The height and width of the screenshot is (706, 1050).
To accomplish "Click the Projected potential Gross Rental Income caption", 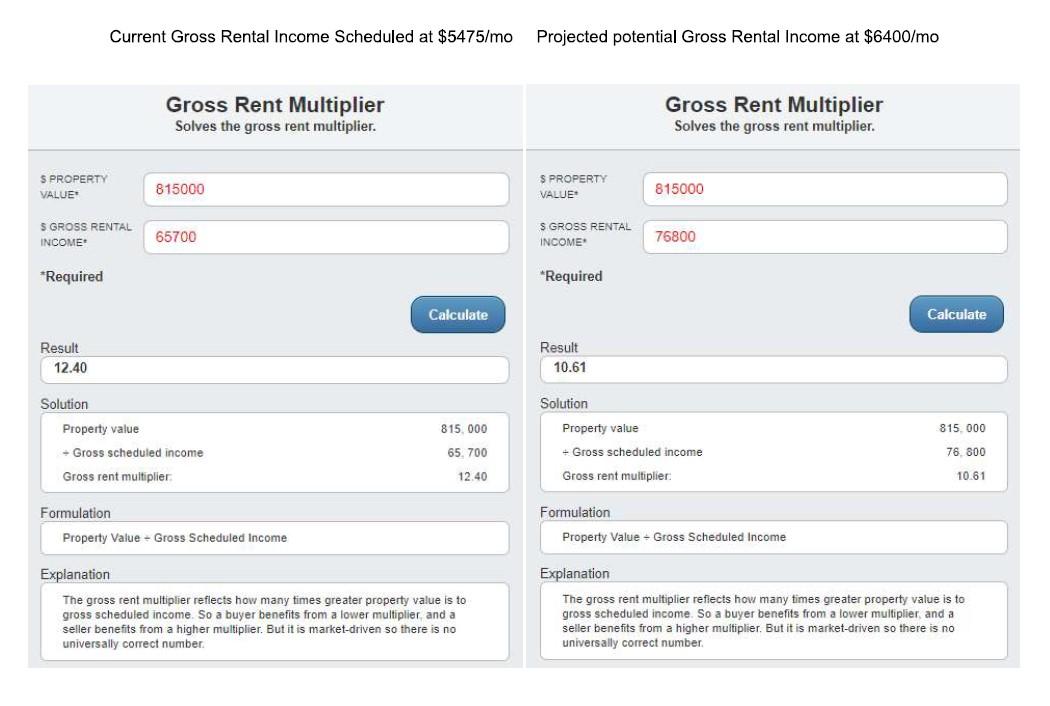I will [737, 37].
